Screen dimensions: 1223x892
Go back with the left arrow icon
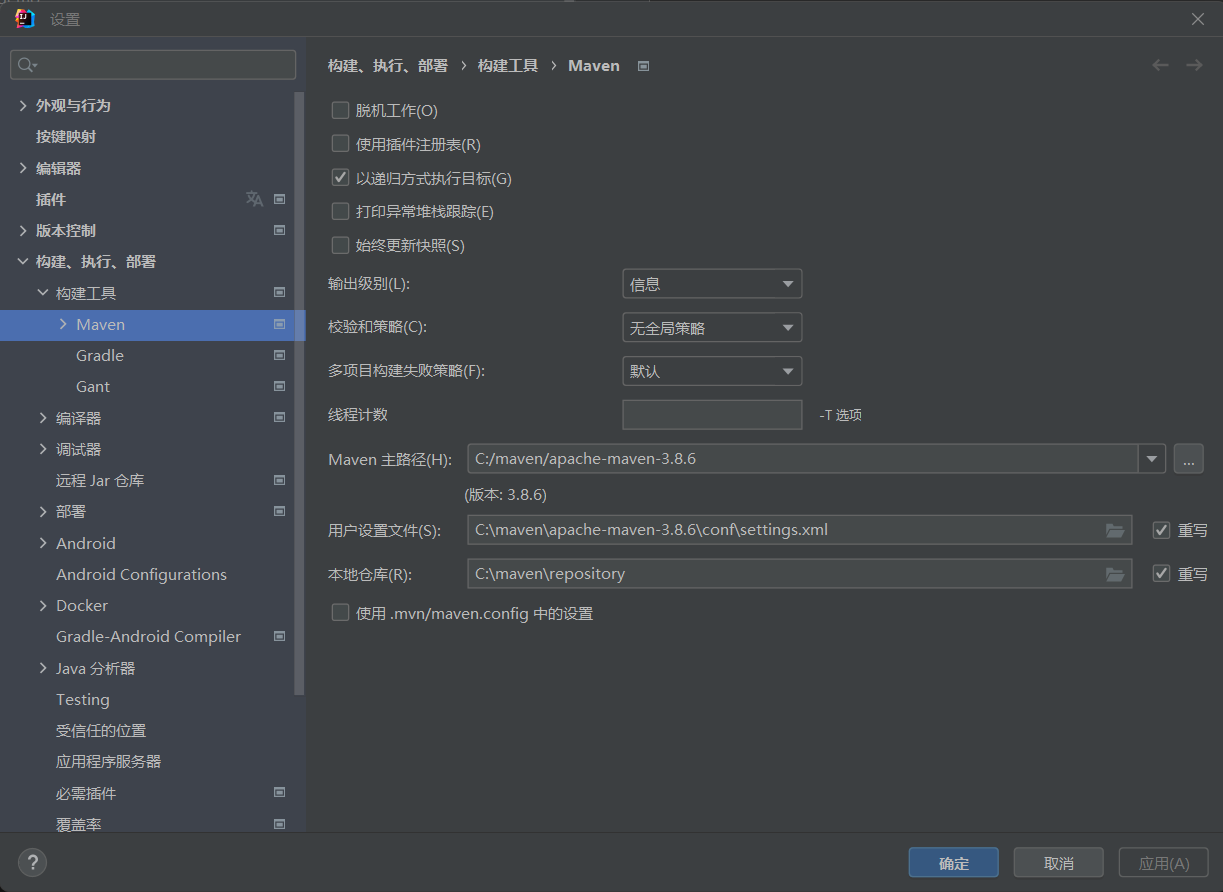tap(1160, 65)
